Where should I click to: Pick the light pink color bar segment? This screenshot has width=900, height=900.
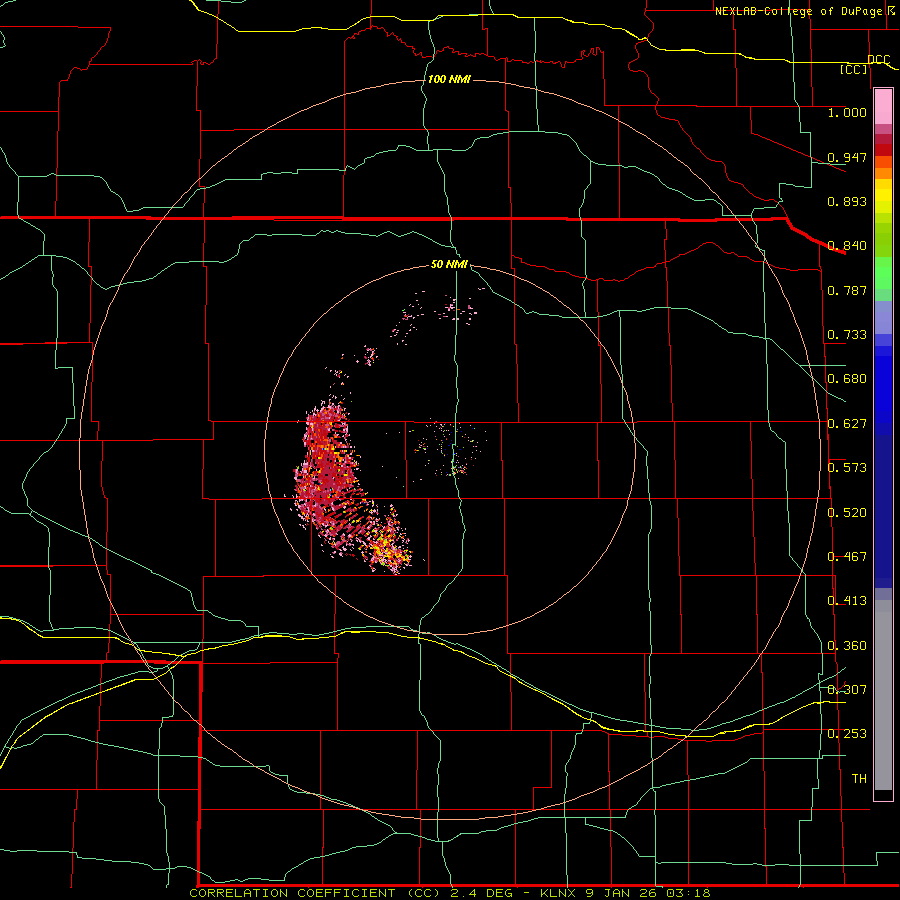883,107
